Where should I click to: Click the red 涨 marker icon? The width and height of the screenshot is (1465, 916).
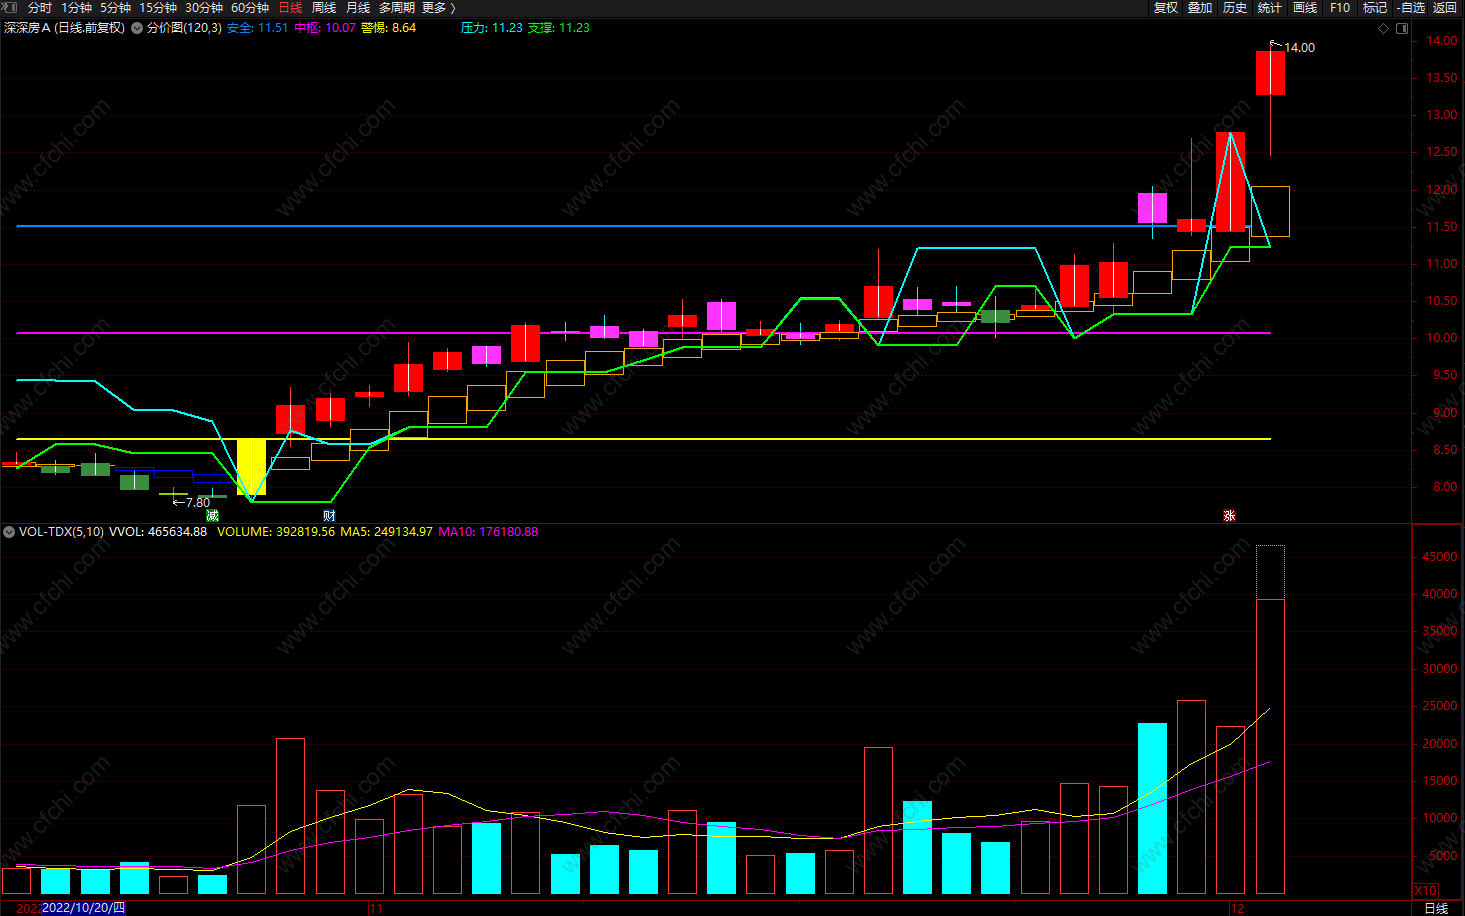[x=1229, y=515]
